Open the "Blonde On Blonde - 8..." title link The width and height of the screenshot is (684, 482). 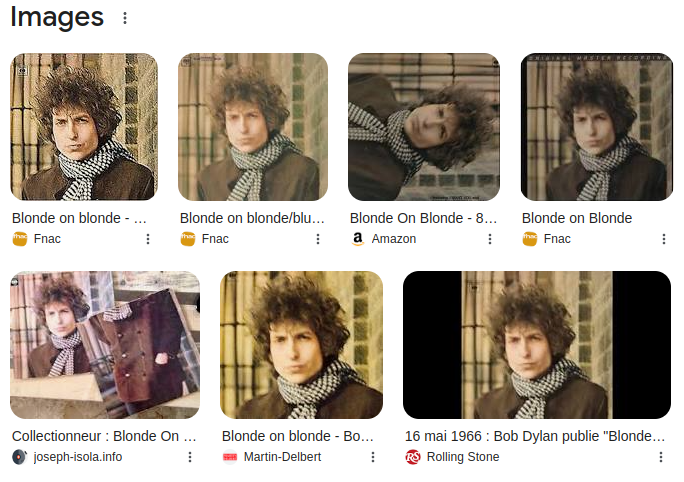click(x=423, y=218)
